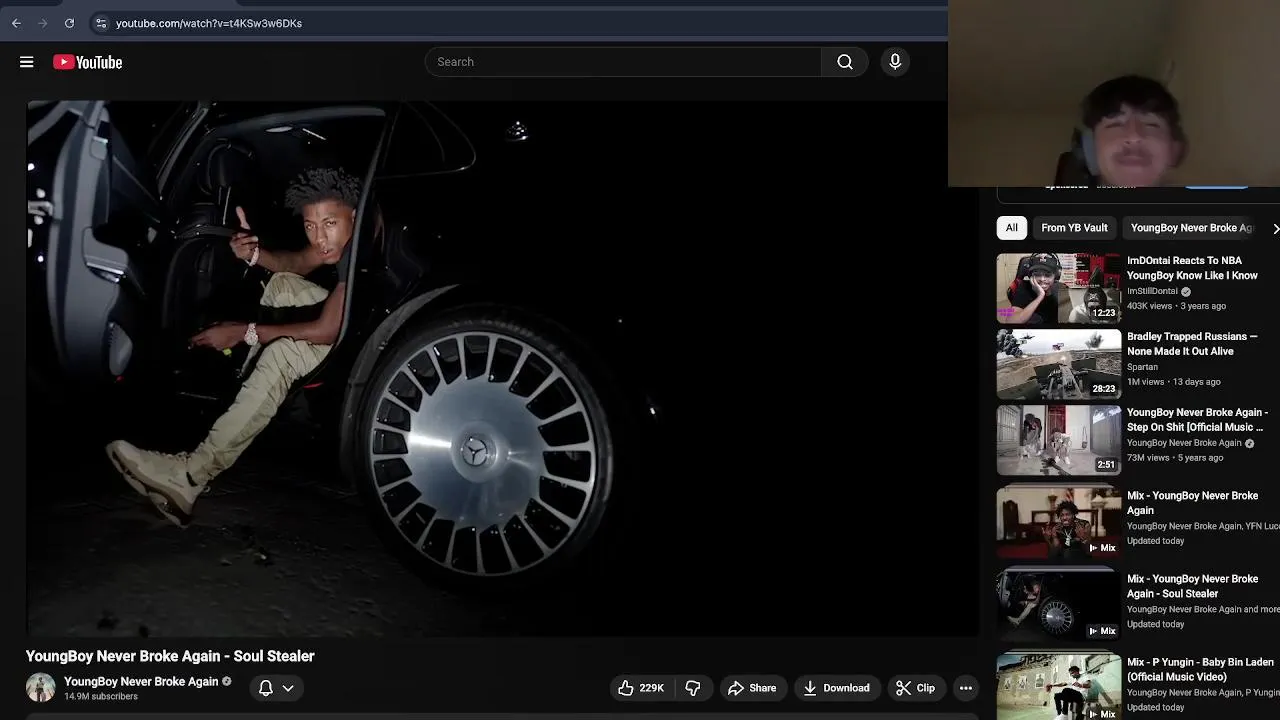Click the ImStillDontai channel name
This screenshot has height=720, width=1280.
pyautogui.click(x=1152, y=291)
